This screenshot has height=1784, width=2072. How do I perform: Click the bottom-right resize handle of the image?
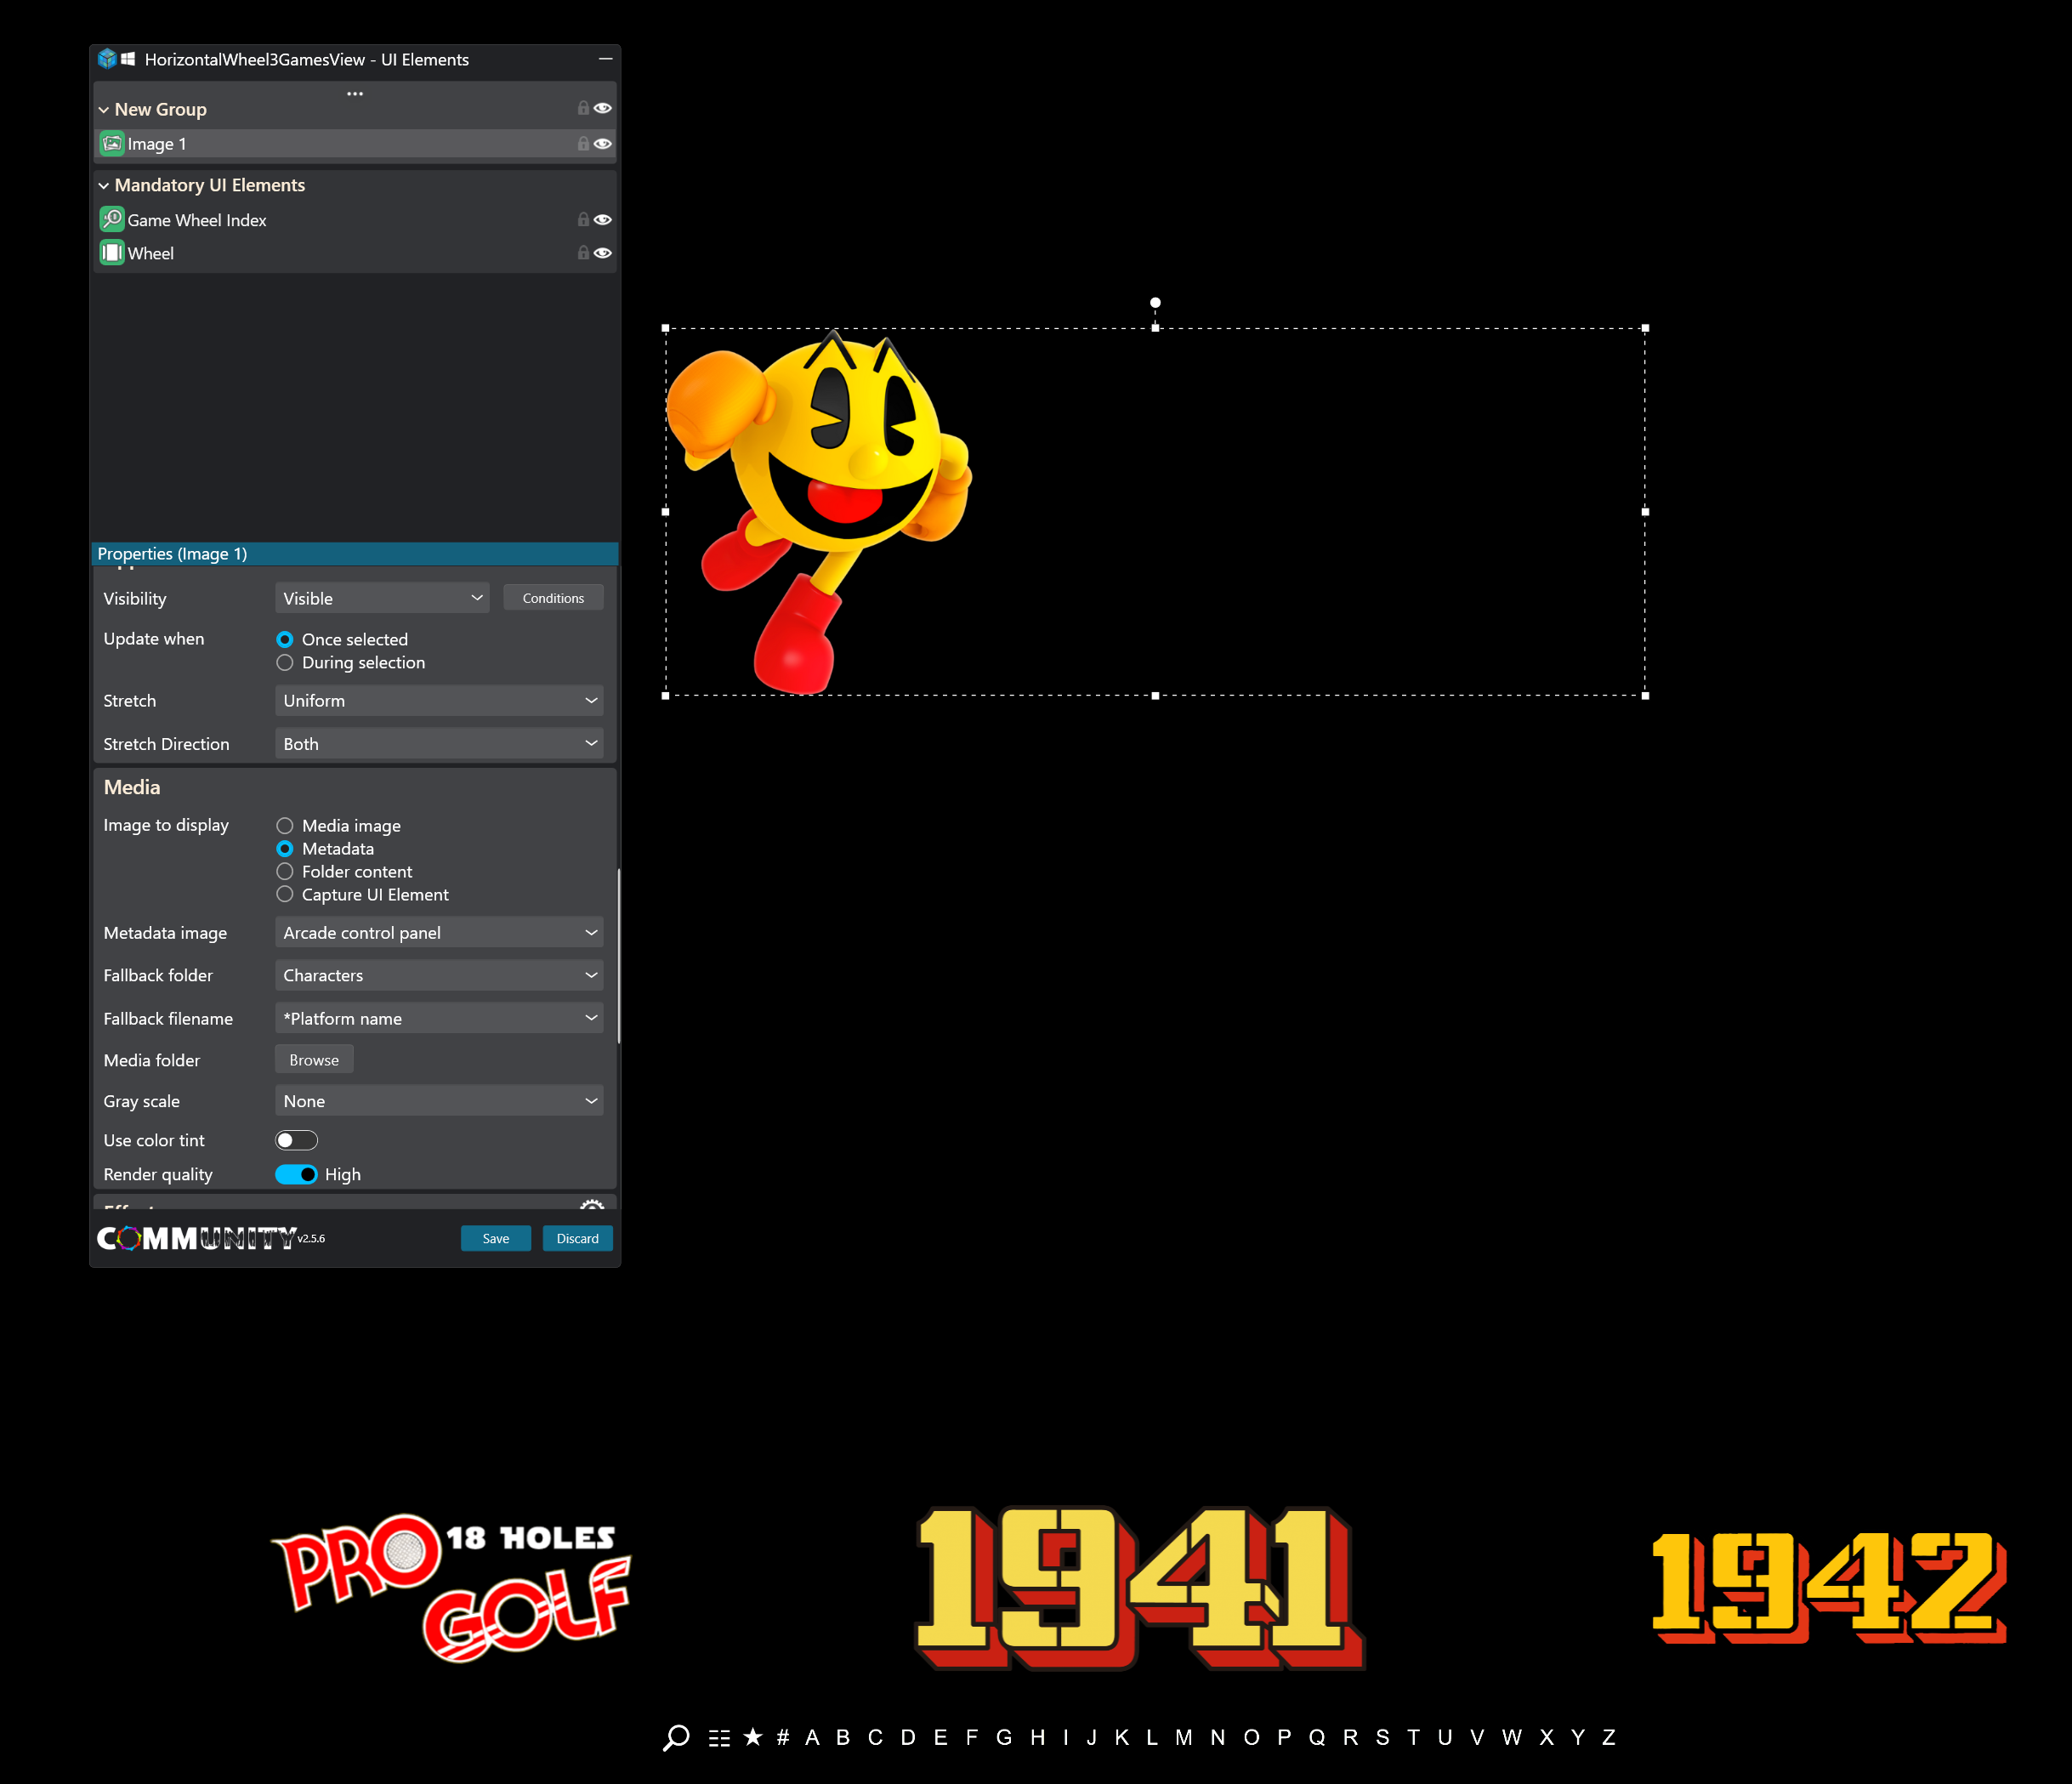[x=1645, y=696]
